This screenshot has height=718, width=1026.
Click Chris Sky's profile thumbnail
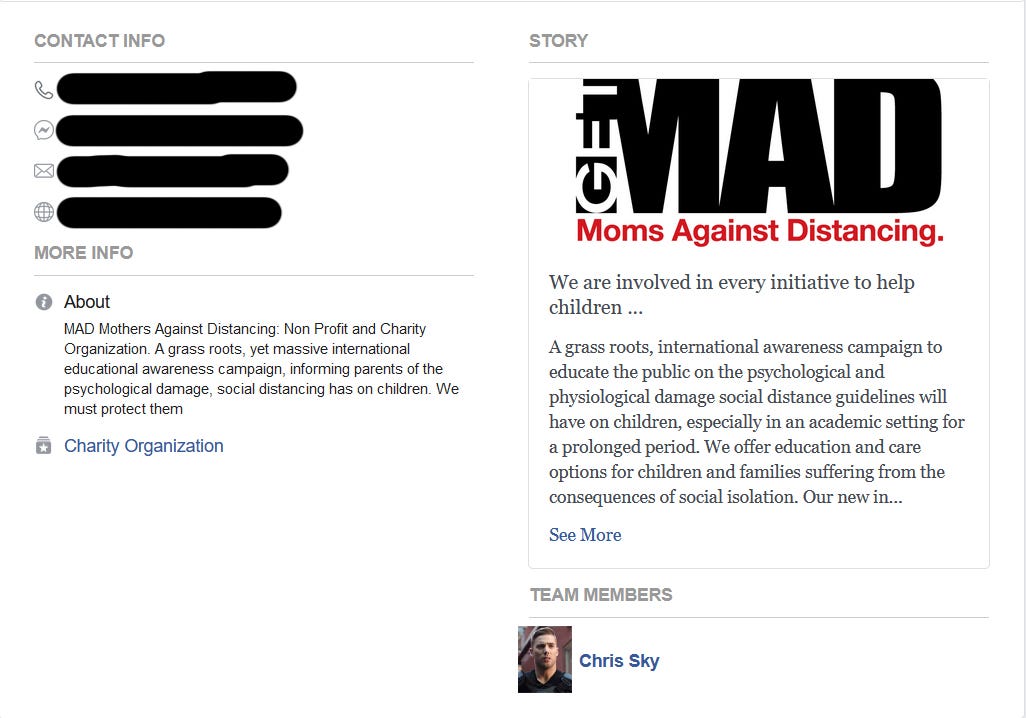[x=545, y=659]
